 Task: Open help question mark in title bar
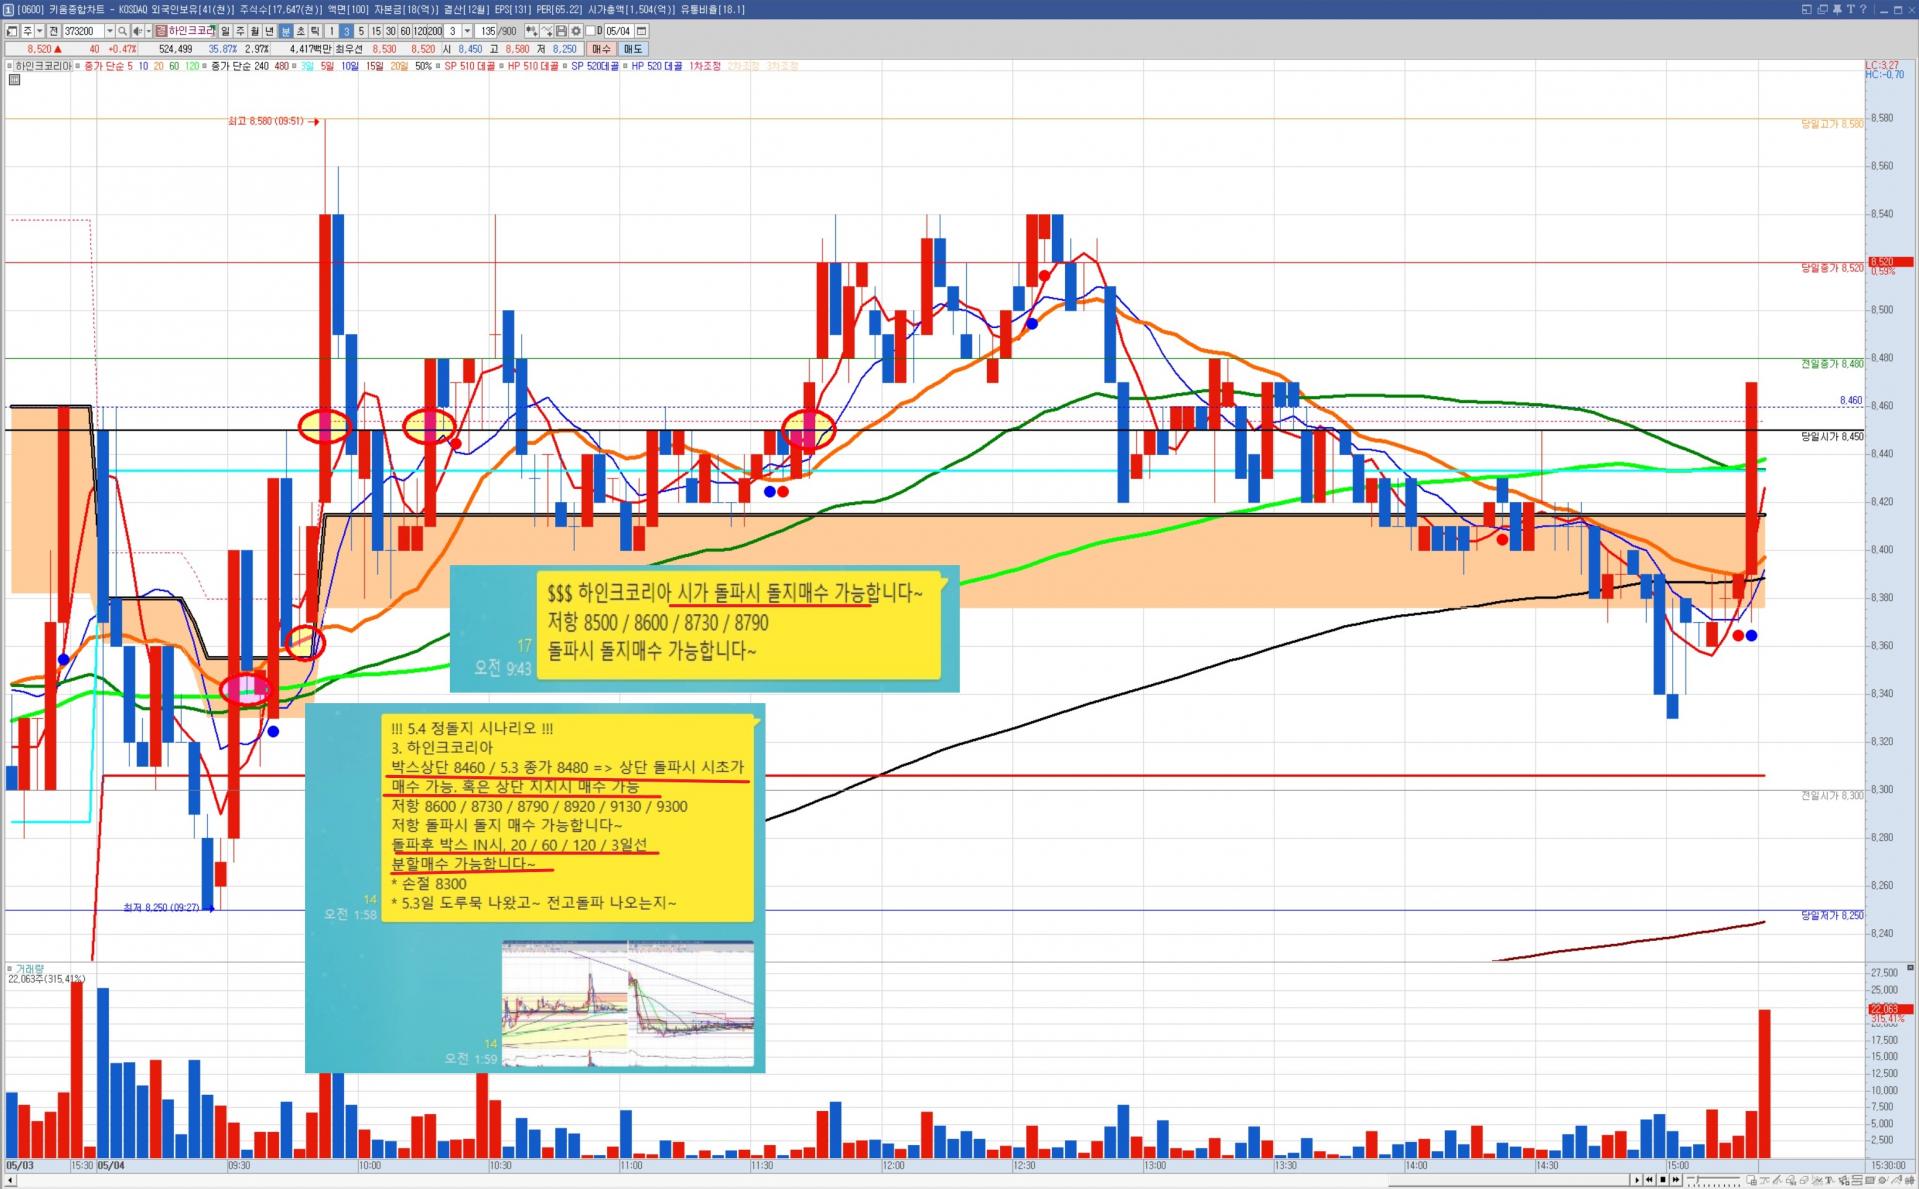(1863, 9)
